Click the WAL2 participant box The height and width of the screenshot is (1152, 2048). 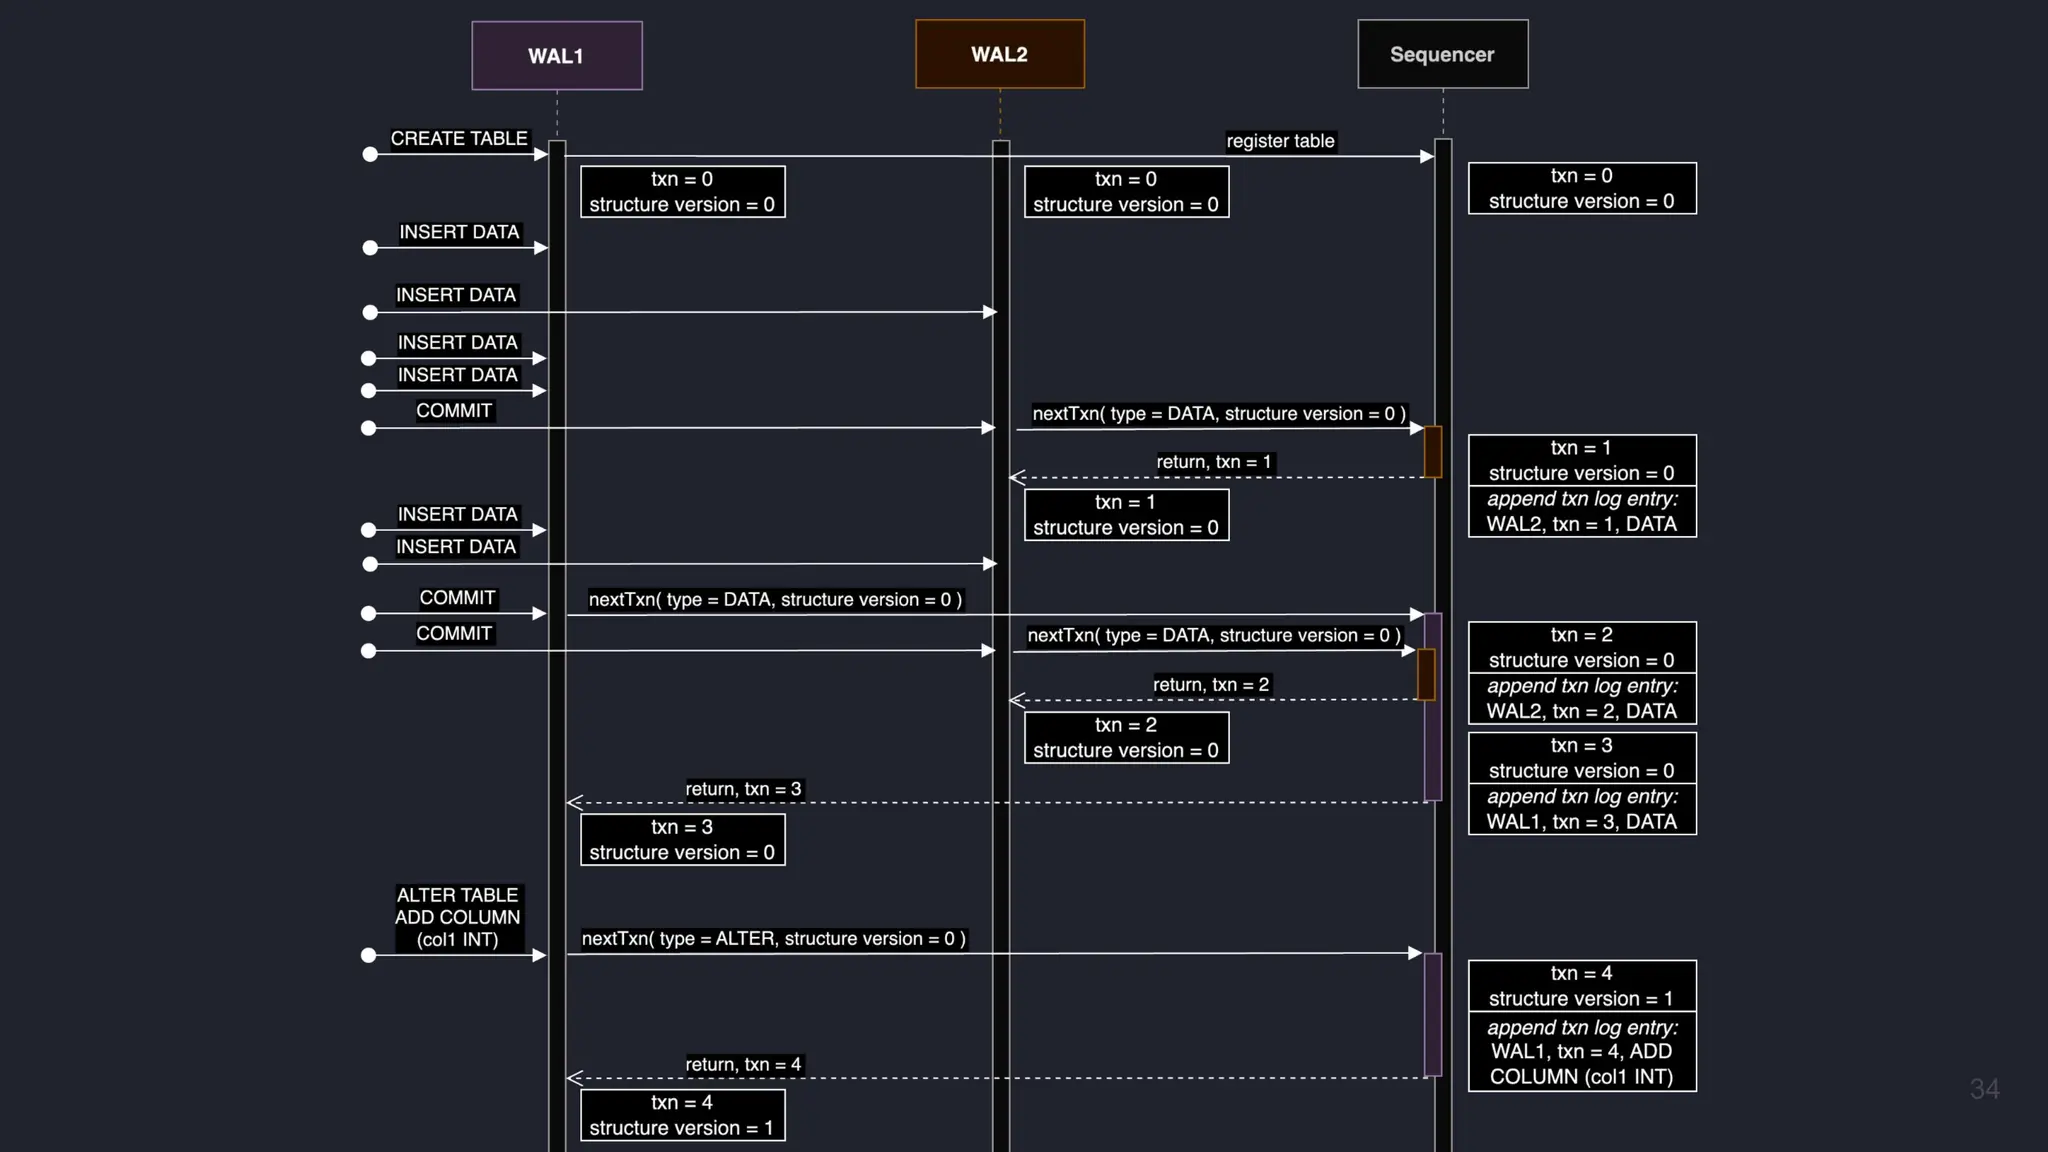pyautogui.click(x=999, y=54)
